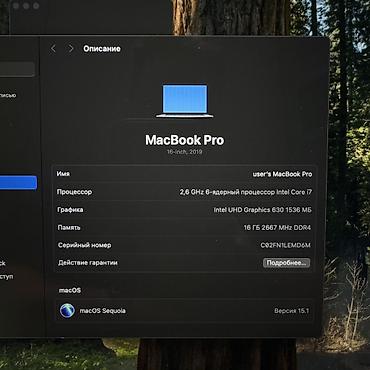The image size is (370, 370).
Task: Click the Имя row label
Action: pyautogui.click(x=63, y=174)
